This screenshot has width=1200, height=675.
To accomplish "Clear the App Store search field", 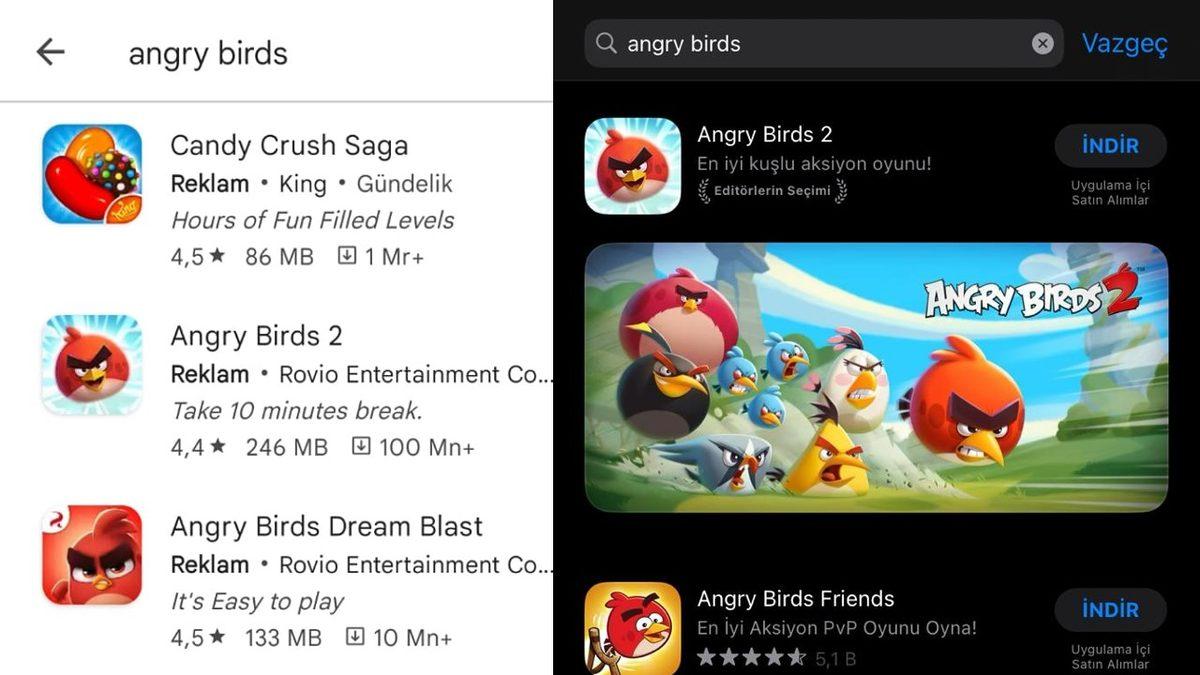I will [1042, 44].
